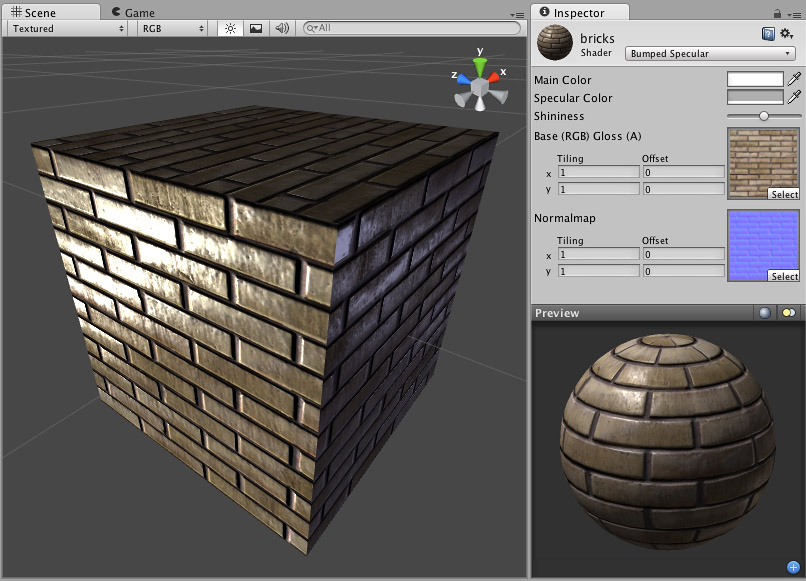The image size is (806, 581).
Task: Click Select on the Base RGB Gloss texture
Action: [x=785, y=193]
